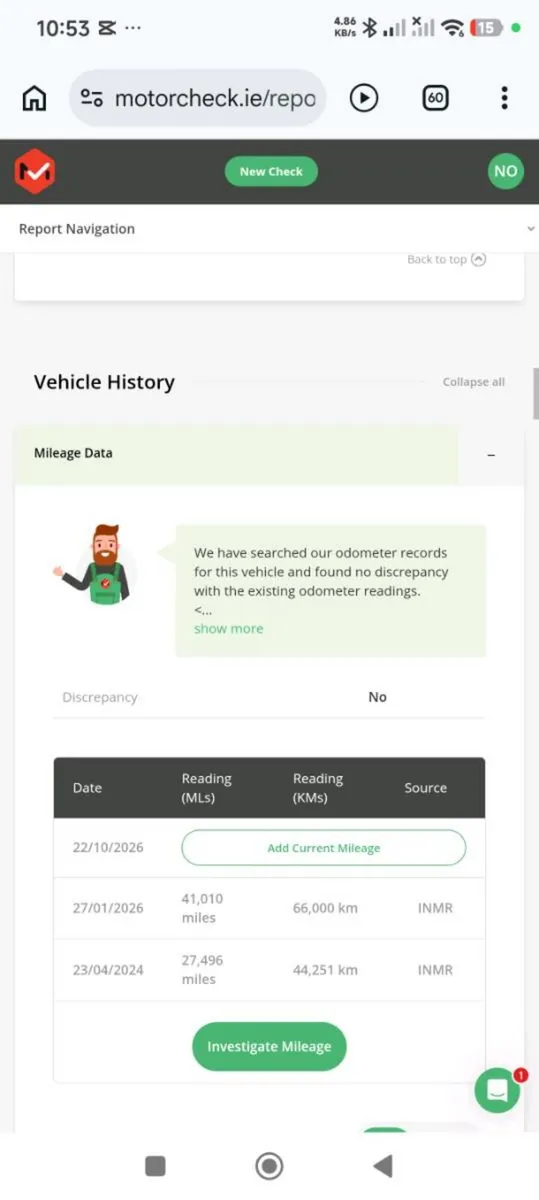The width and height of the screenshot is (539, 1200).
Task: Click the New Check button
Action: point(271,171)
